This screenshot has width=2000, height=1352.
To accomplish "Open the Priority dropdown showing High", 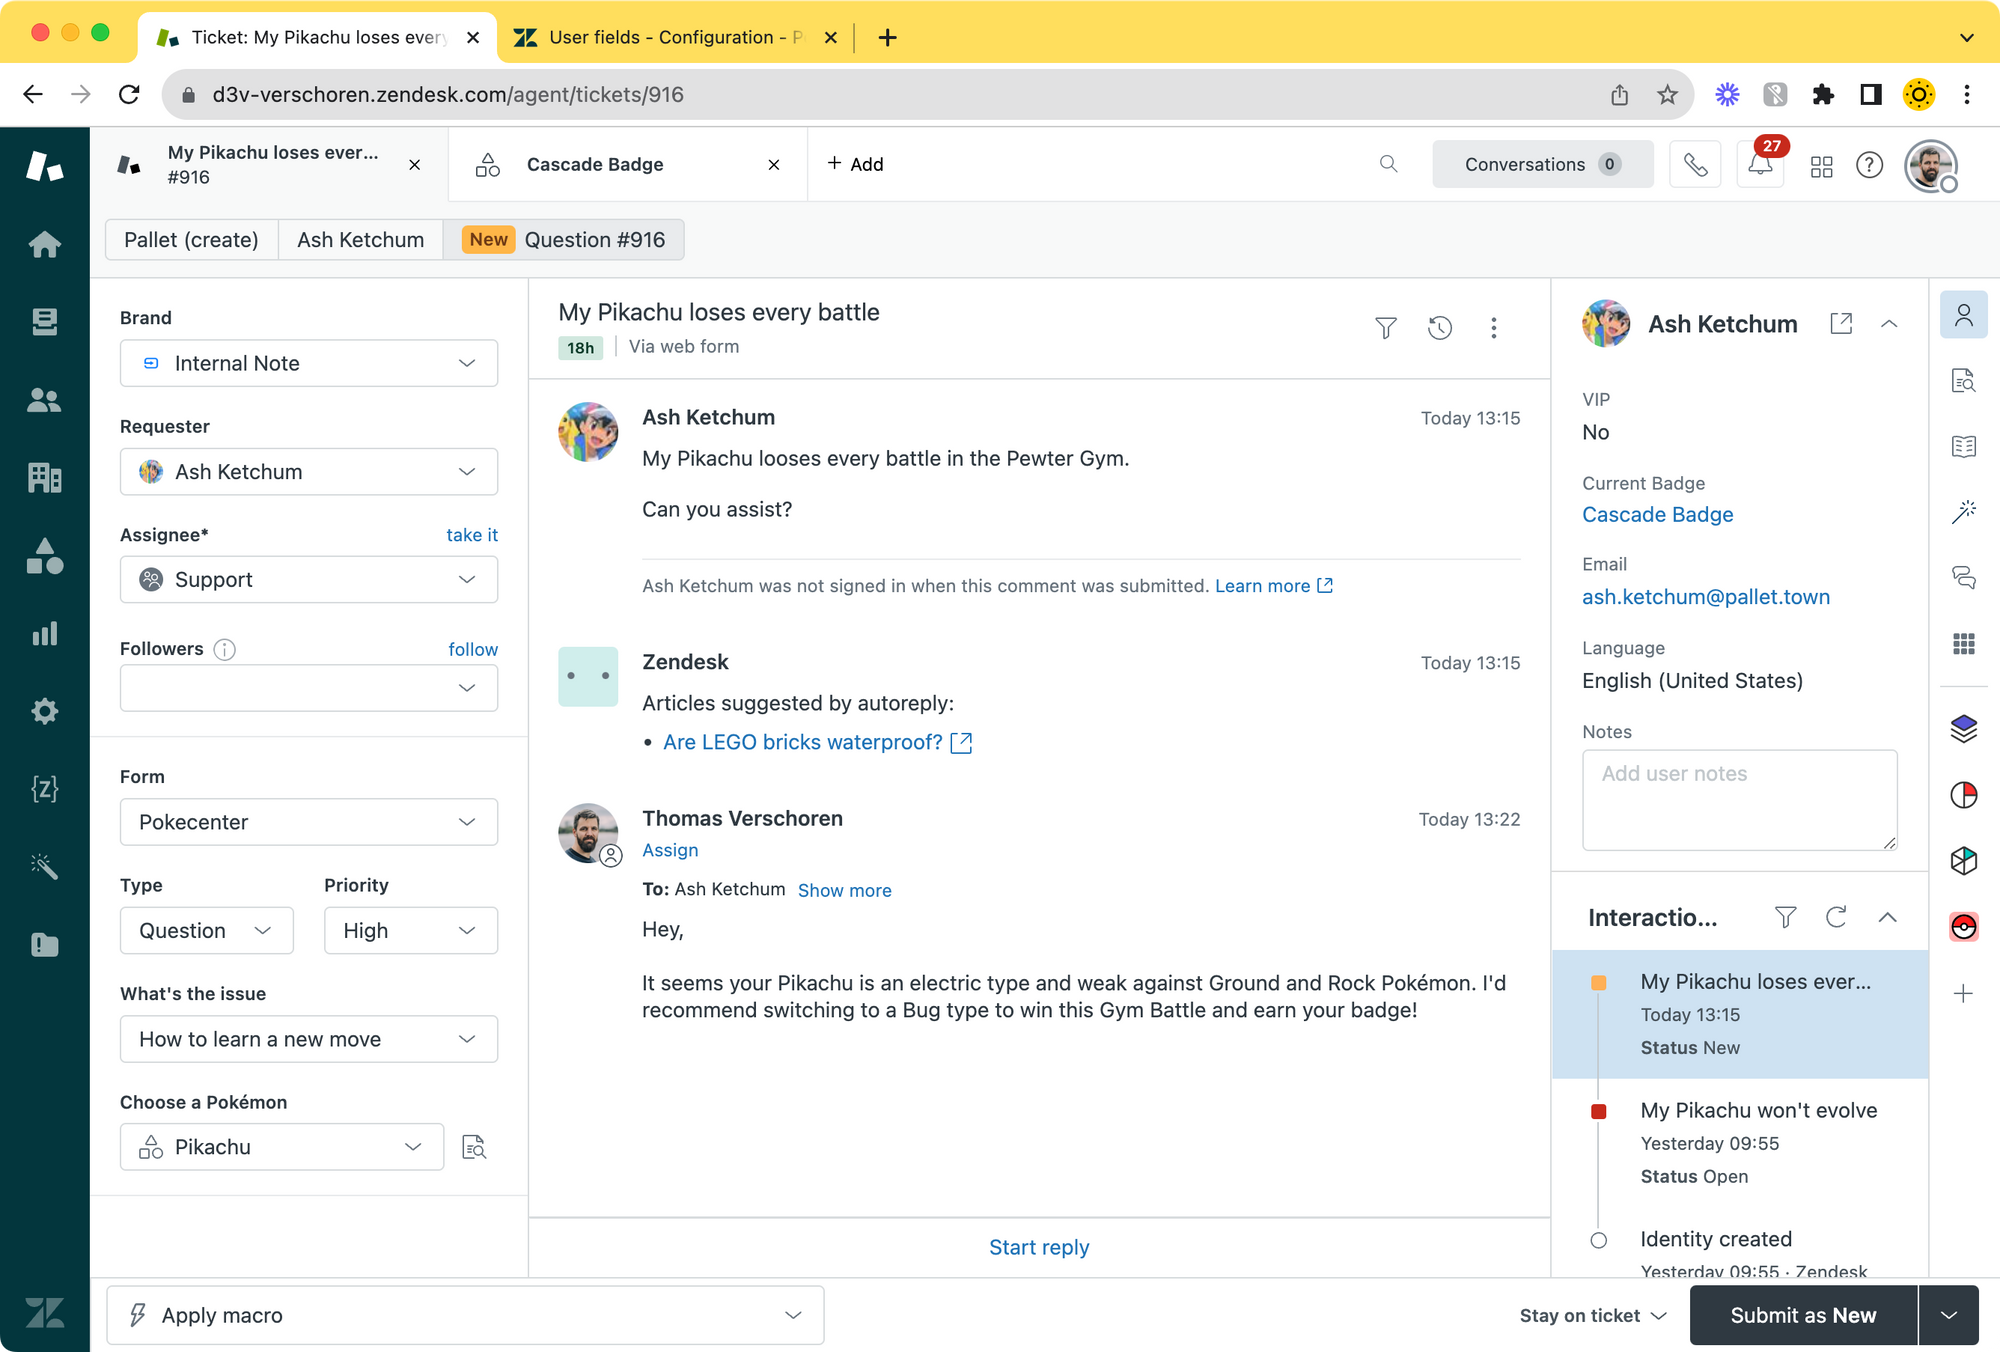I will click(410, 931).
